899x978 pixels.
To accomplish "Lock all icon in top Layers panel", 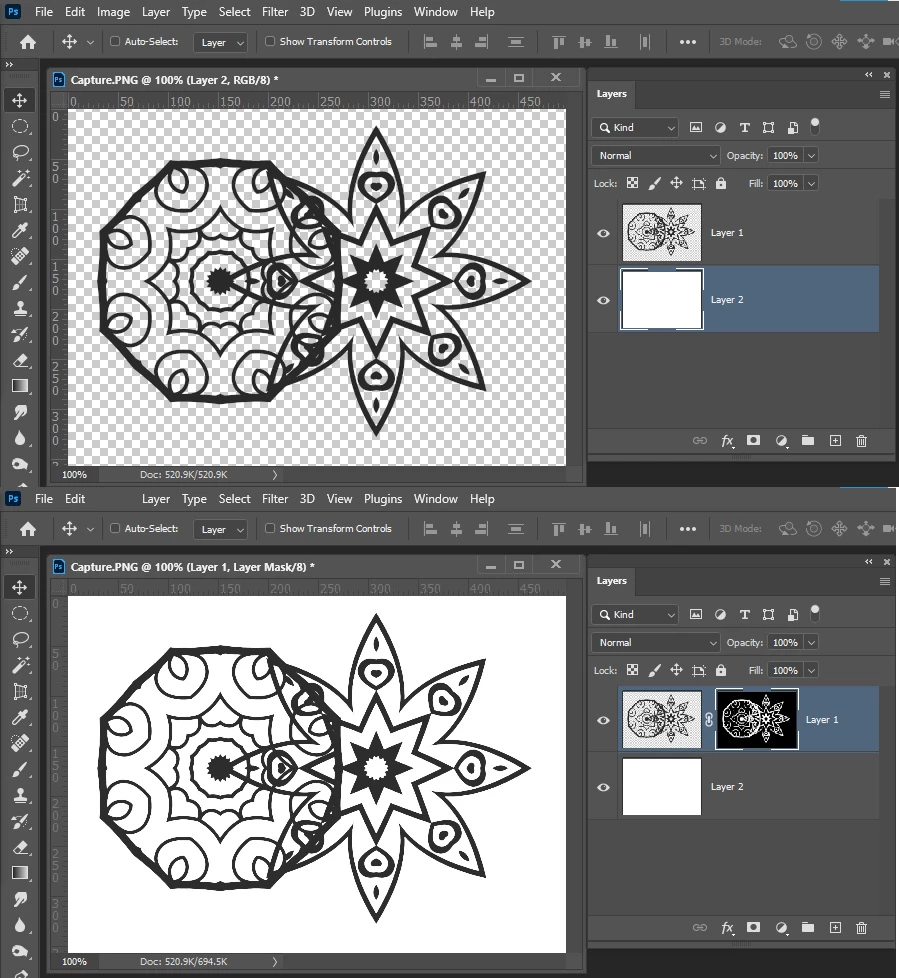I will (721, 183).
